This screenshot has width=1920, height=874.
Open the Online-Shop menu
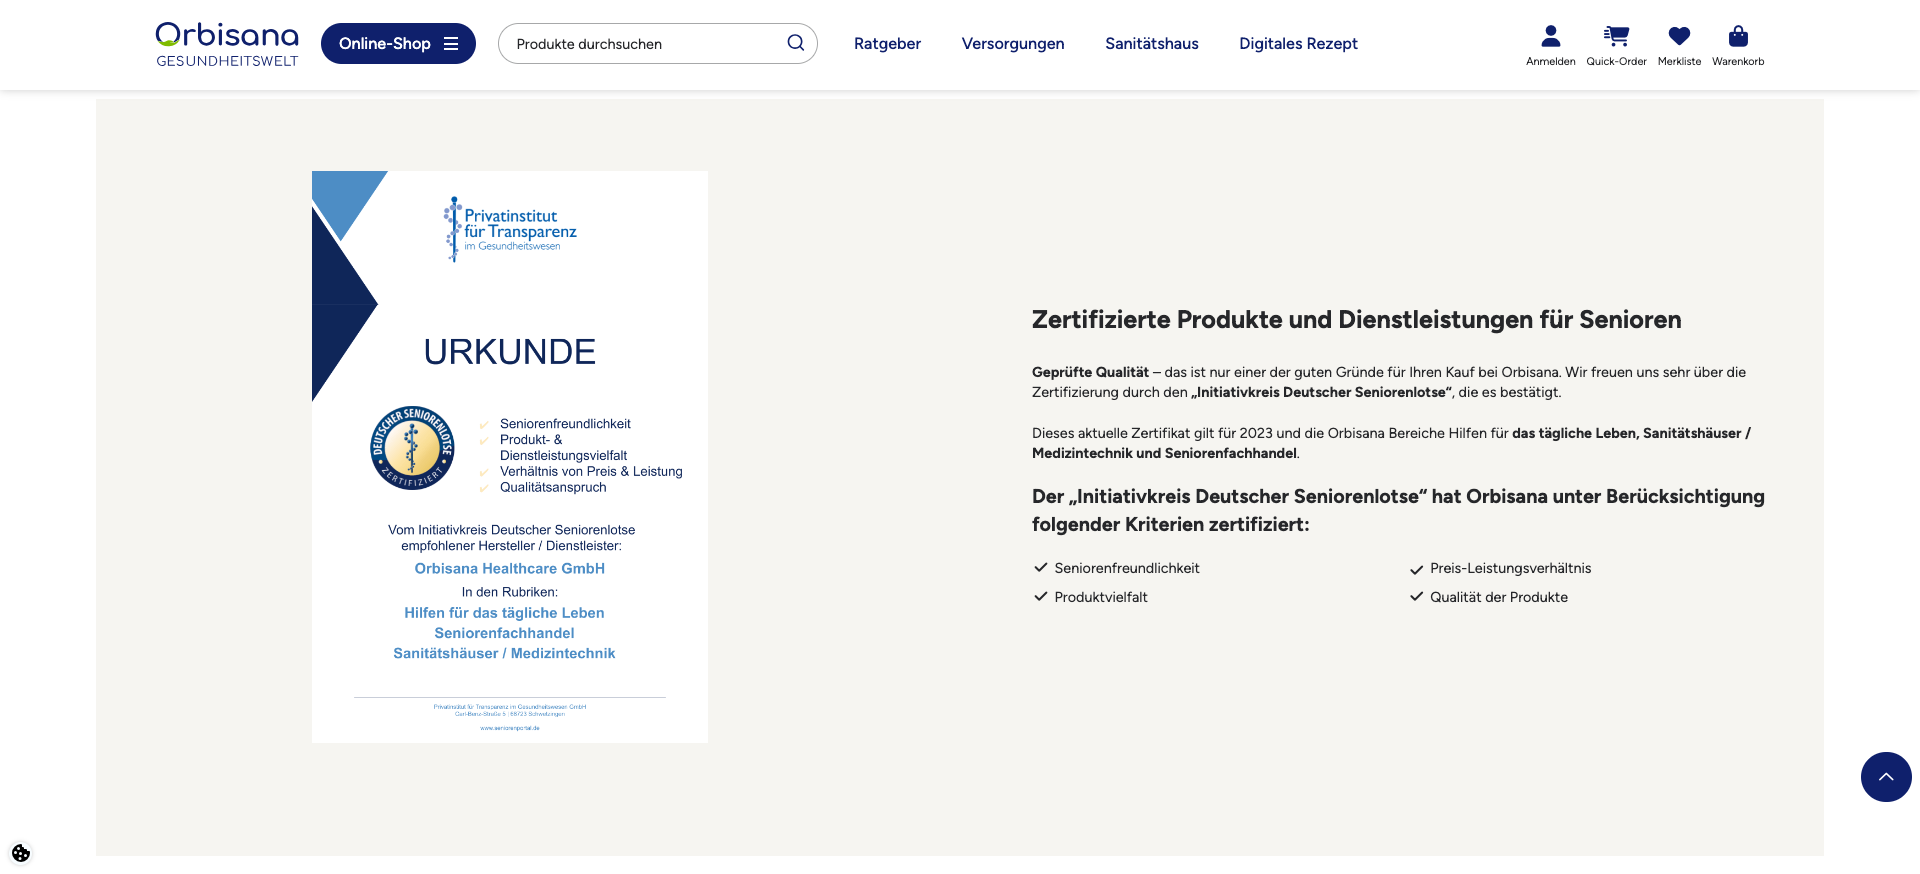(398, 44)
